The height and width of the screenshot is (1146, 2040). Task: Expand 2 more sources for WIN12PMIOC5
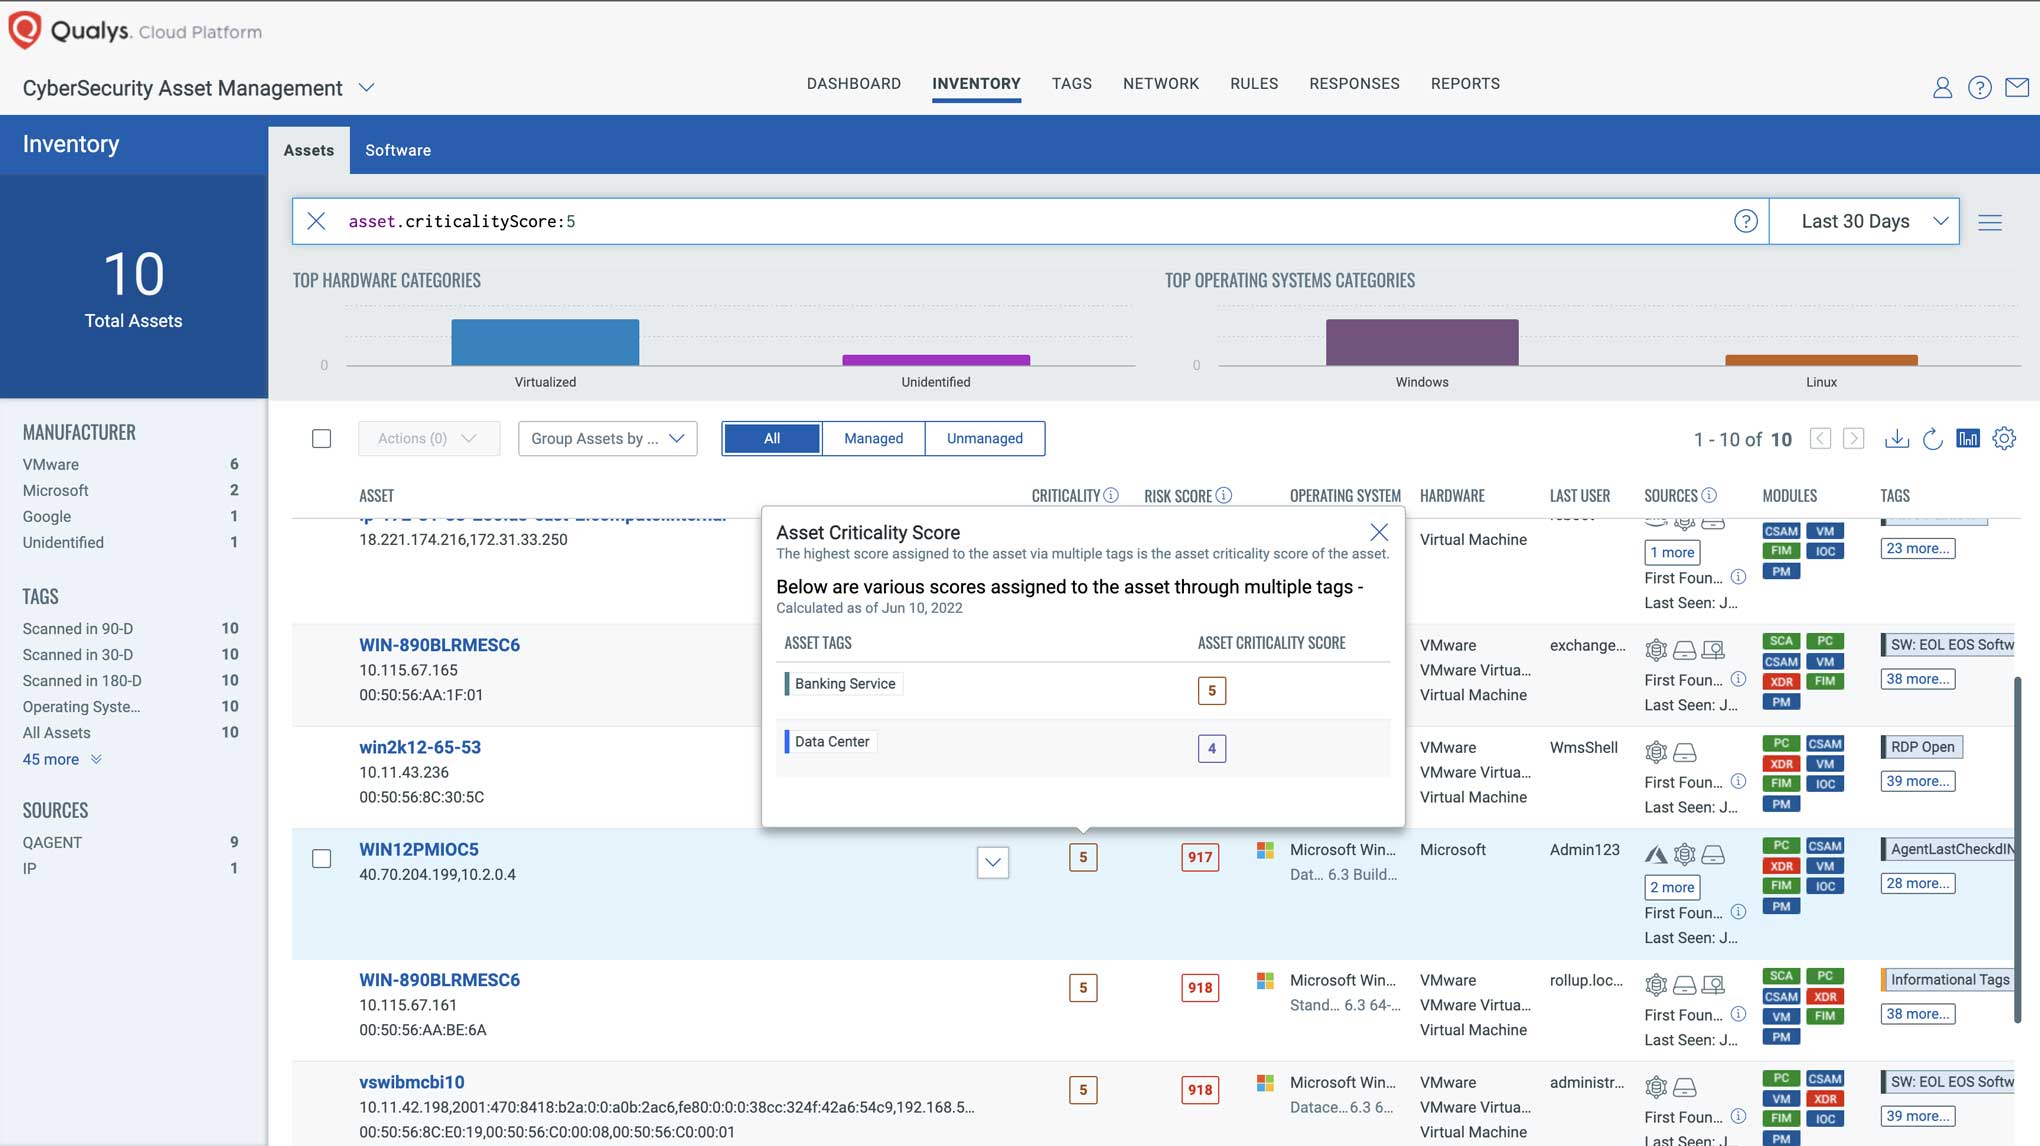1672,886
